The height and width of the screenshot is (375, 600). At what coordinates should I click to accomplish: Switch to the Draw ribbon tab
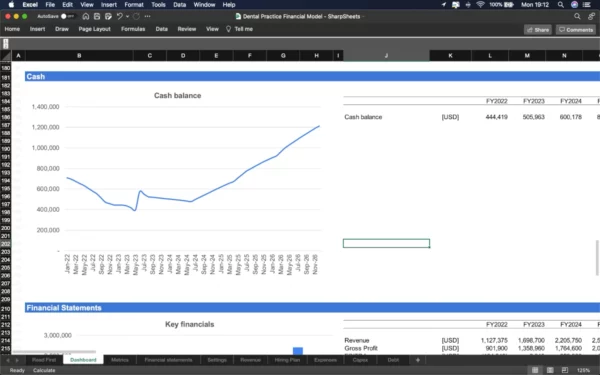click(62, 29)
